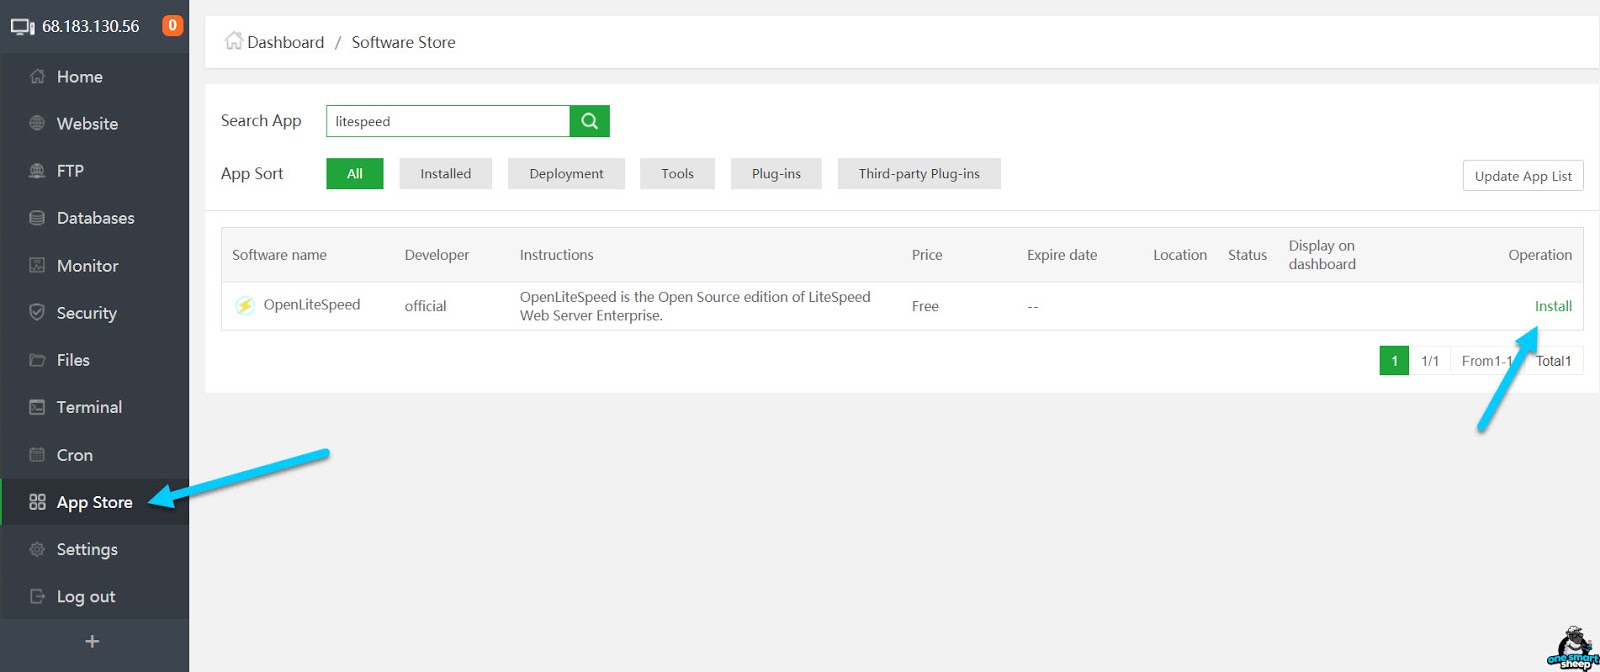1600x672 pixels.
Task: Click the Security shield icon
Action: point(37,313)
